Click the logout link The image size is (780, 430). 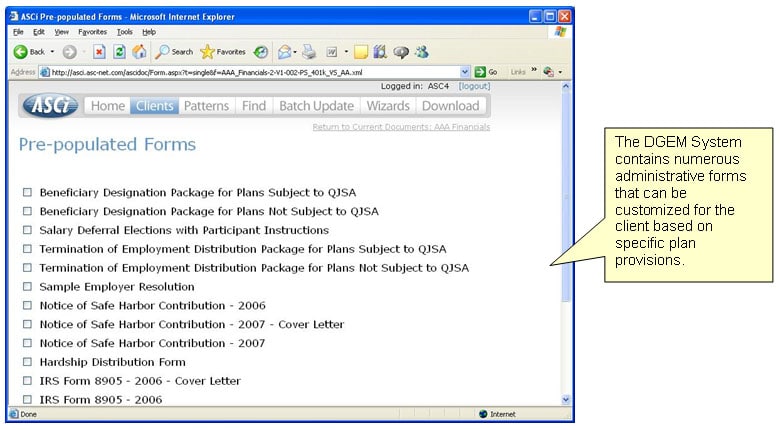coord(474,86)
